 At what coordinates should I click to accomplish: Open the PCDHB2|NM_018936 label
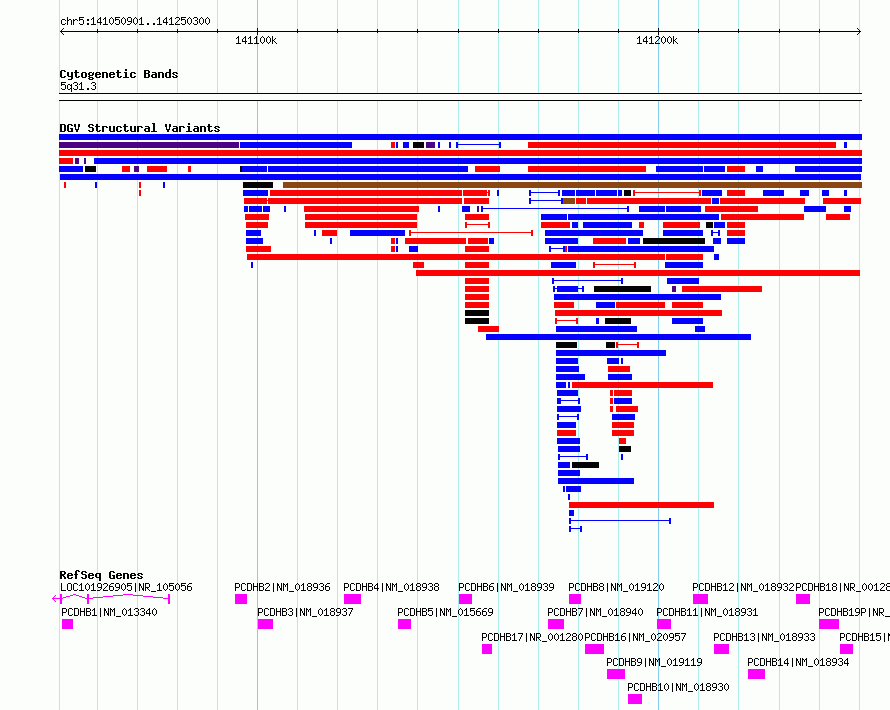(x=282, y=587)
